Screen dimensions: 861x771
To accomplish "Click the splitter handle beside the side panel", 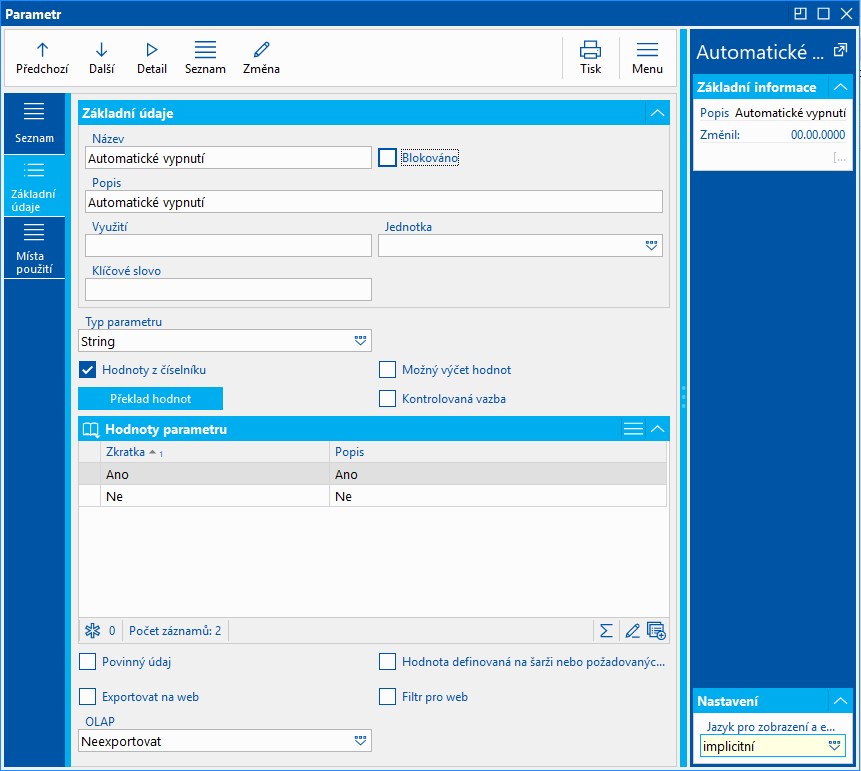I will pyautogui.click(x=684, y=396).
